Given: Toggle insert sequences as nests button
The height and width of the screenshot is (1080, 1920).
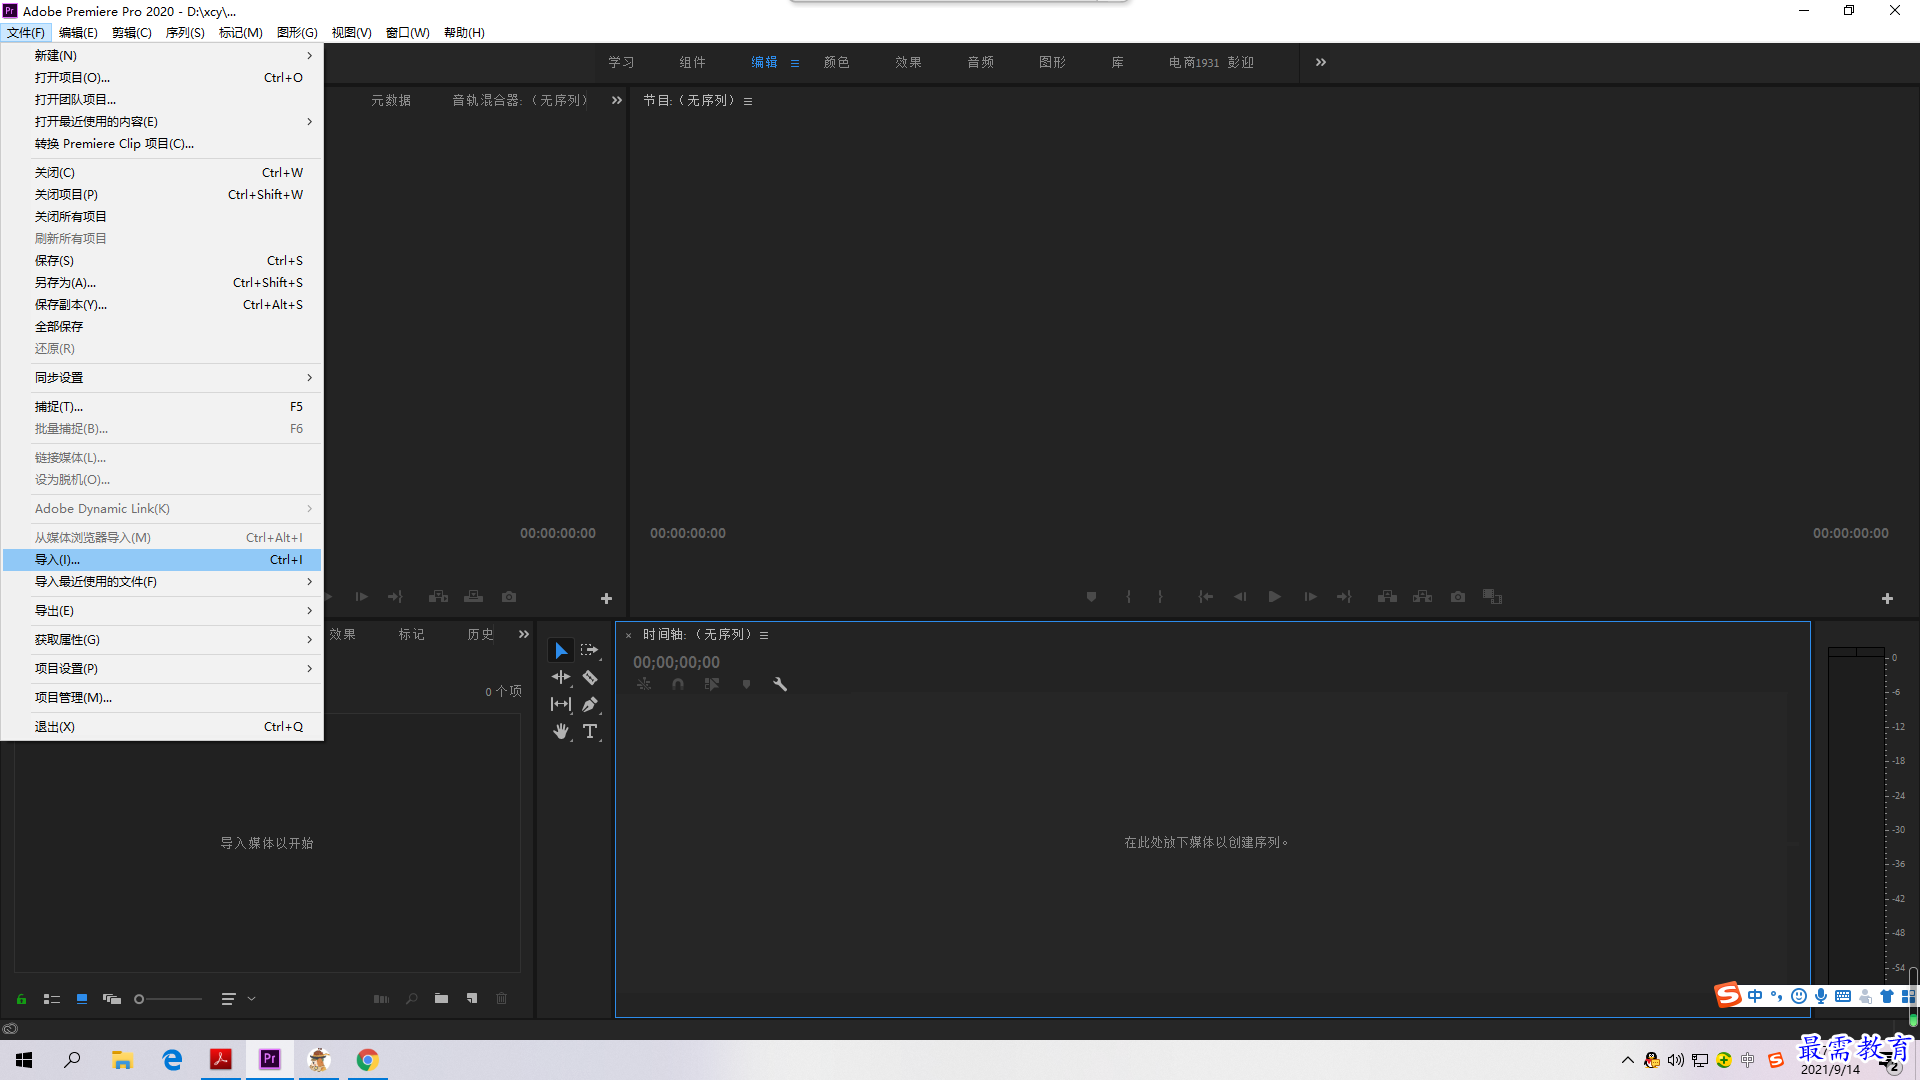Looking at the screenshot, I should tap(644, 685).
